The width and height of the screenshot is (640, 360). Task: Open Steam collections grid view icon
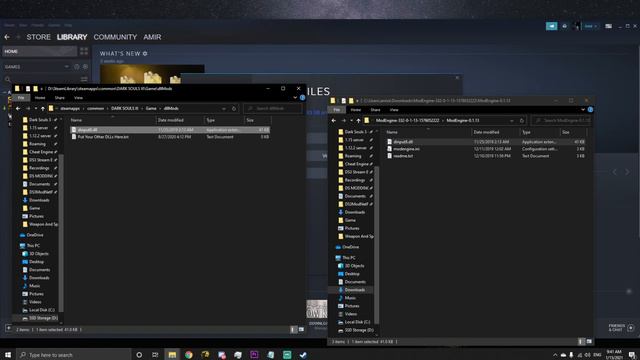[x=84, y=51]
